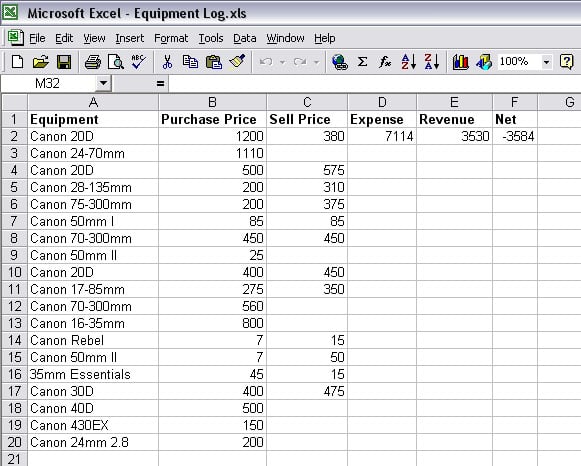
Task: Click the Sort Descending Z-A icon
Action: point(432,61)
